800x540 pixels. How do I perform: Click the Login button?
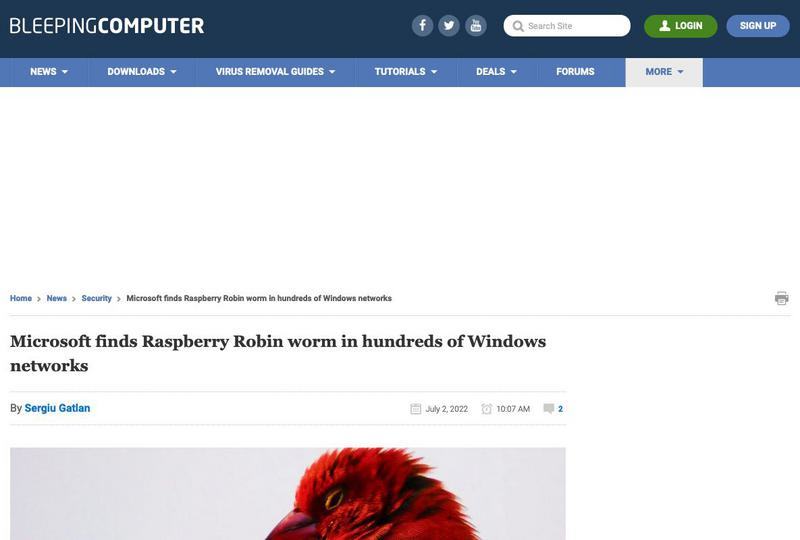(681, 26)
